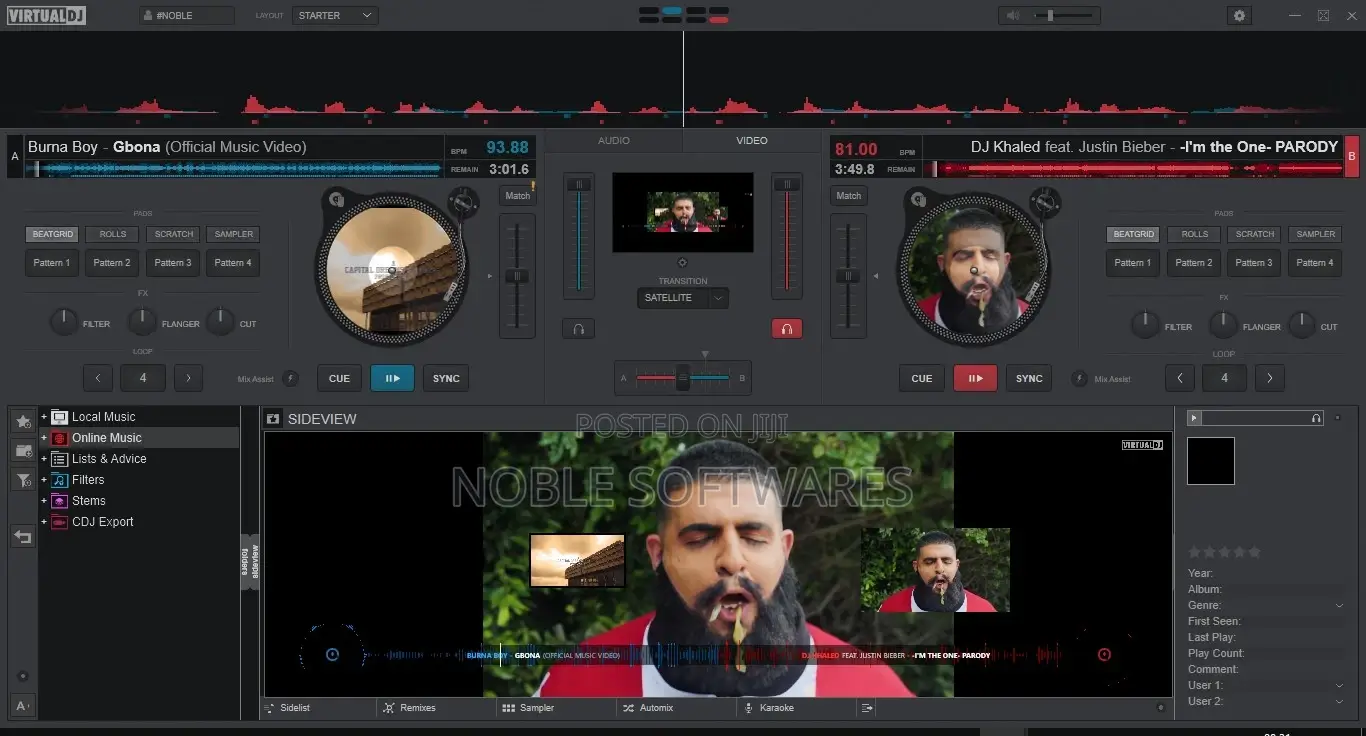Select SAMPLER pads mode on deck B
The image size is (1366, 736).
1315,234
